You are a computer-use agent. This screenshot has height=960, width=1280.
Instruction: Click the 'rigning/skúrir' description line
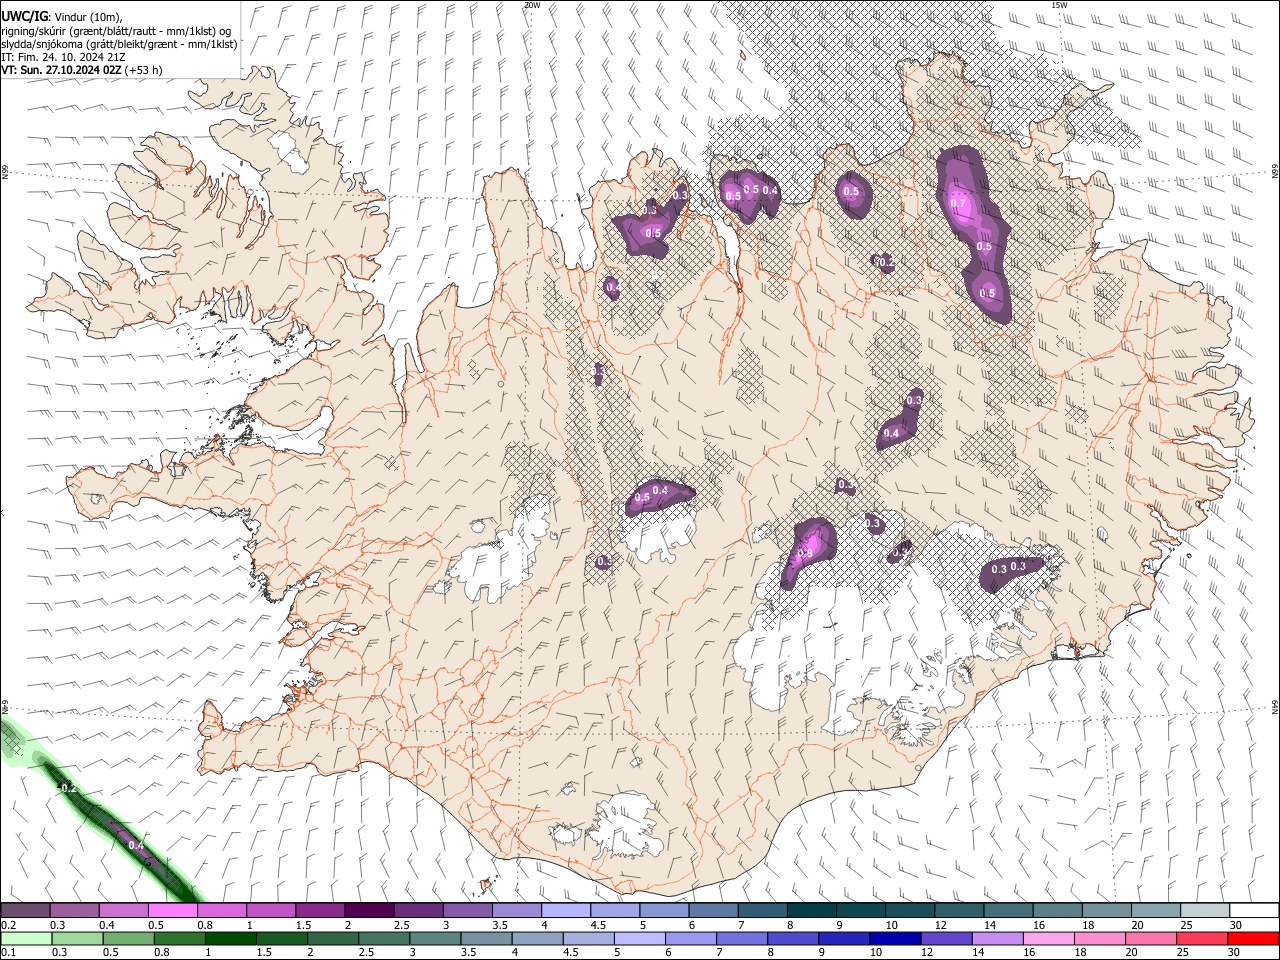click(116, 31)
